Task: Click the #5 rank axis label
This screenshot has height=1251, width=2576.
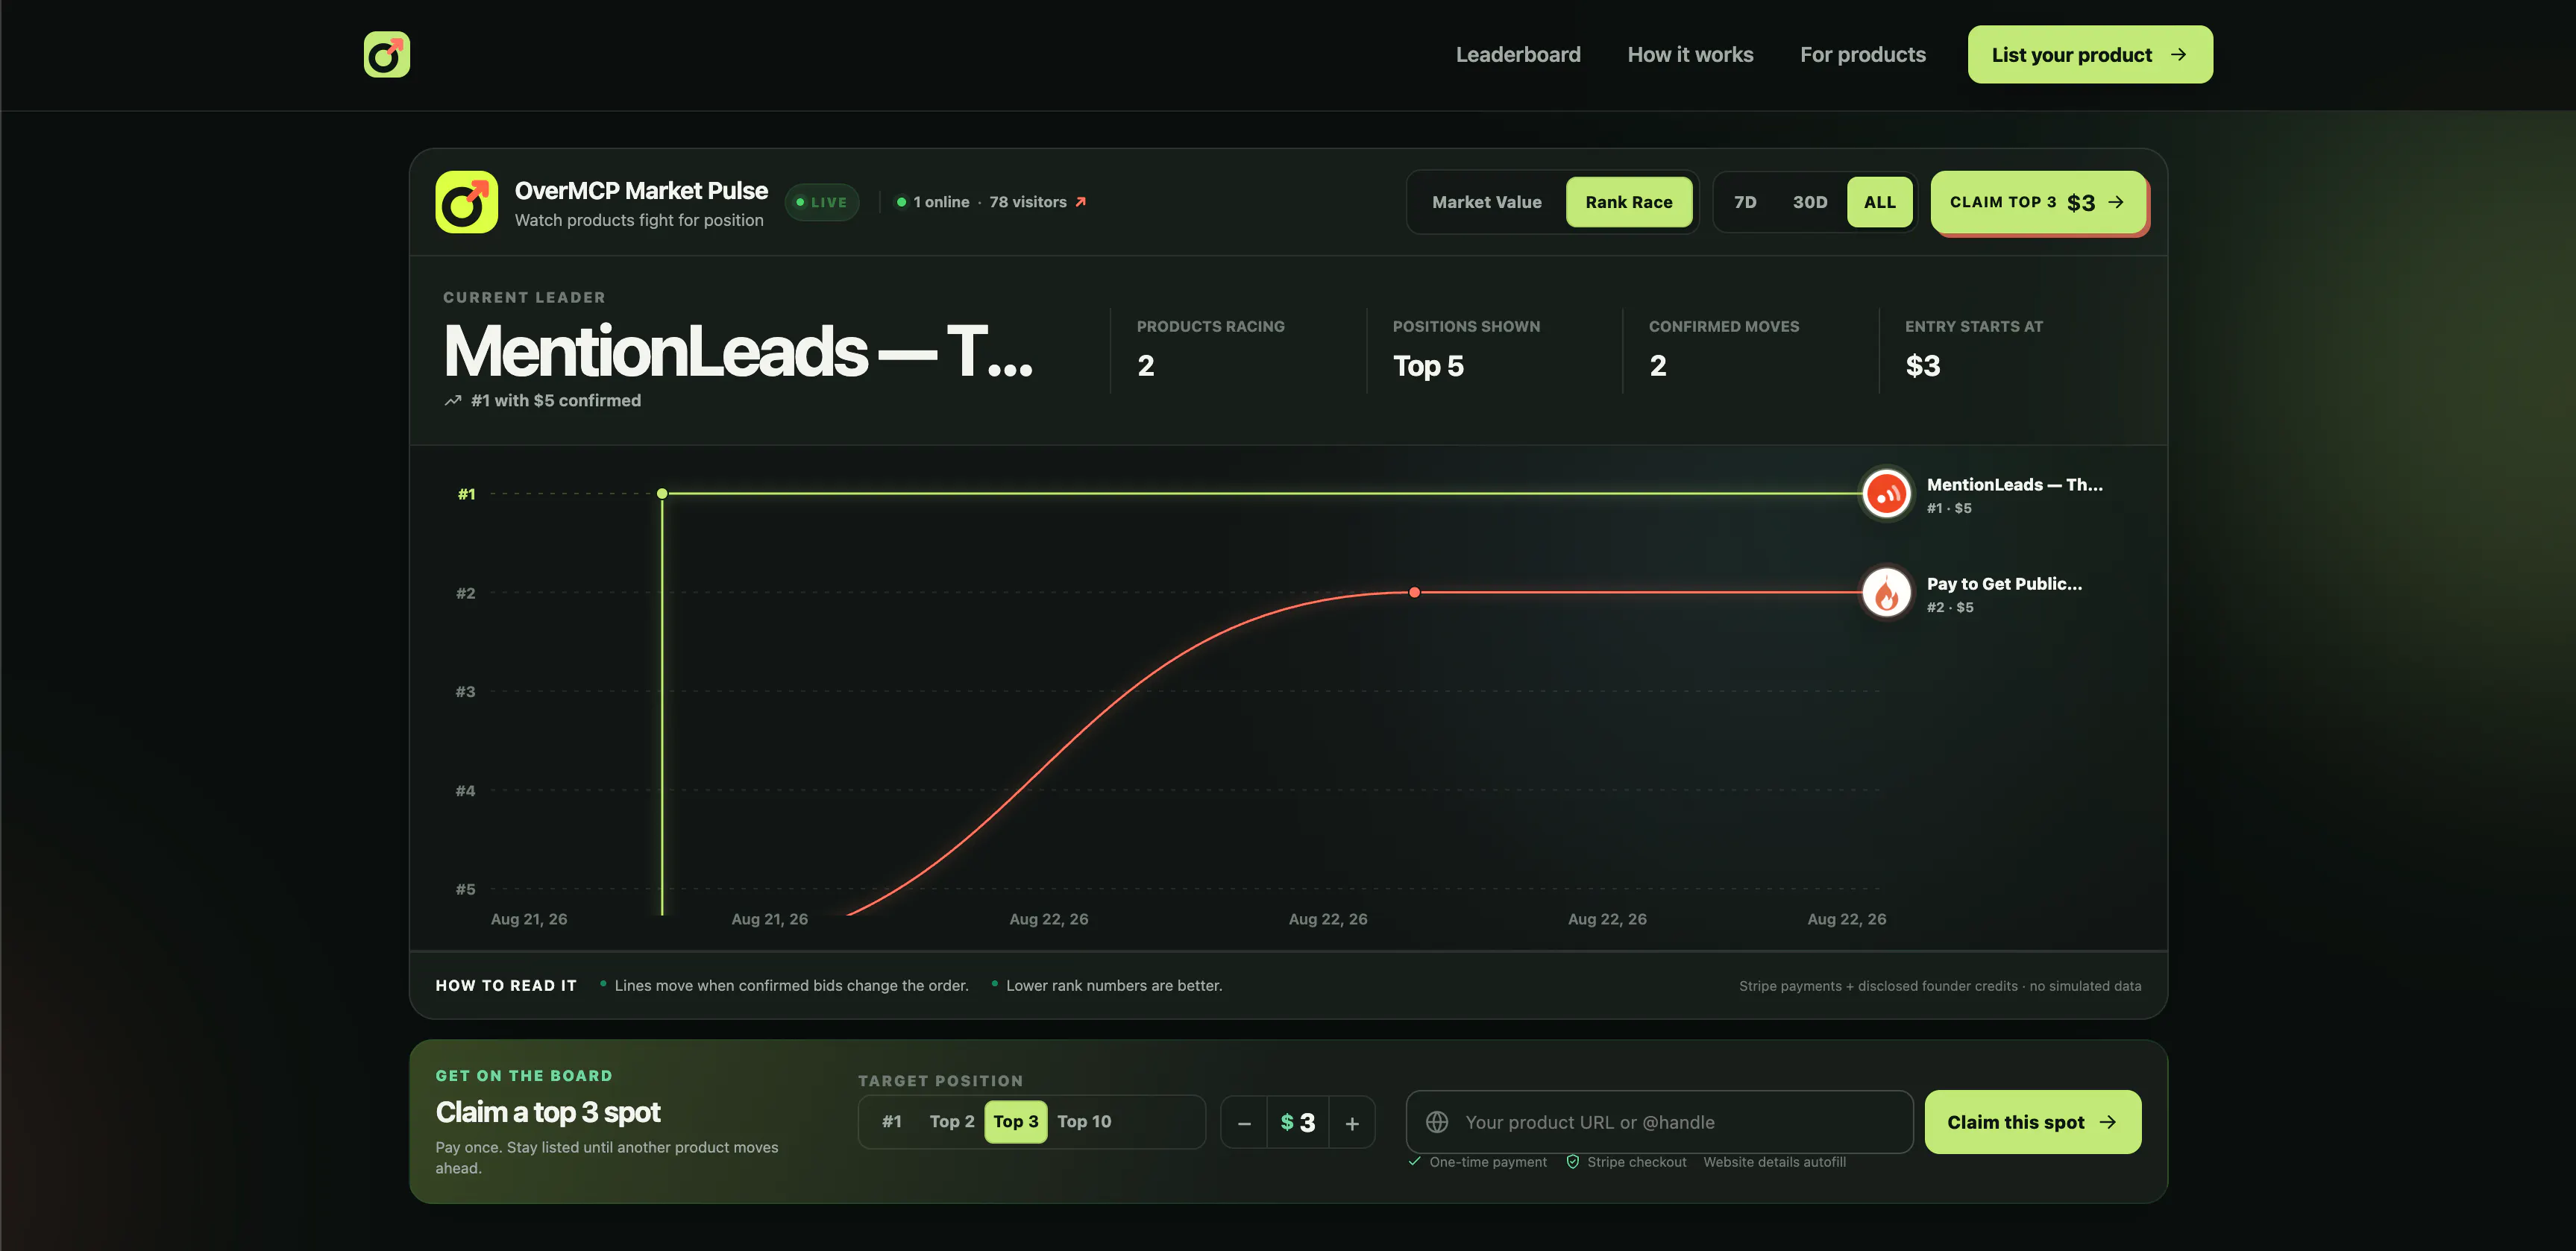Action: tap(465, 890)
